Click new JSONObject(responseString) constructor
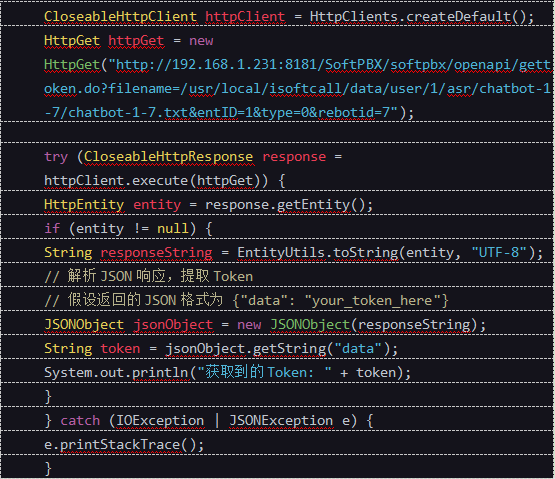Screen dimensions: 555x479 [357, 325]
